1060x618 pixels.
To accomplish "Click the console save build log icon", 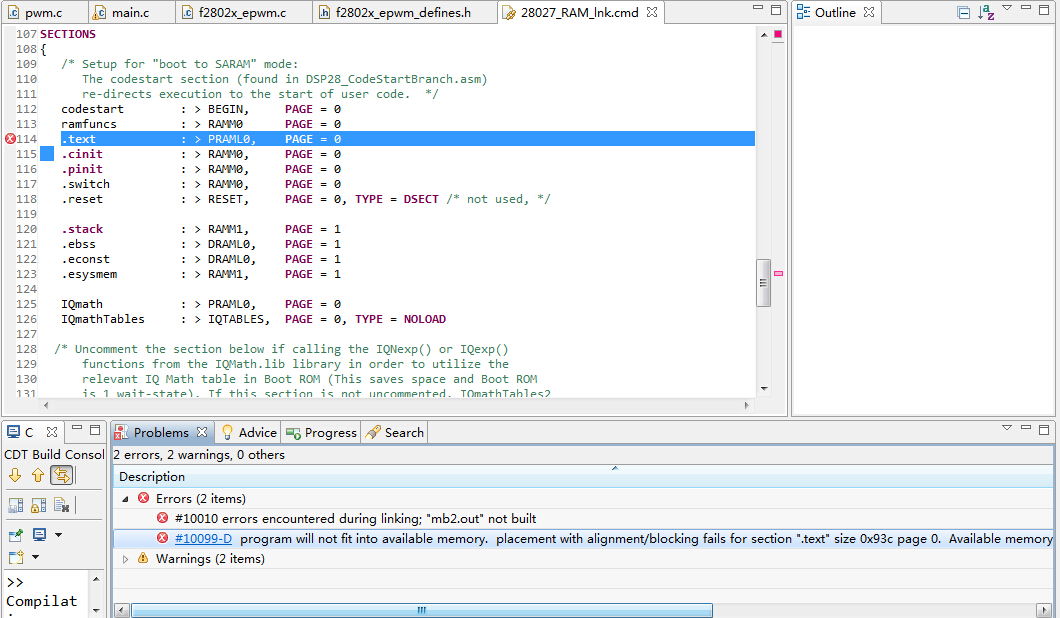I will (x=16, y=505).
